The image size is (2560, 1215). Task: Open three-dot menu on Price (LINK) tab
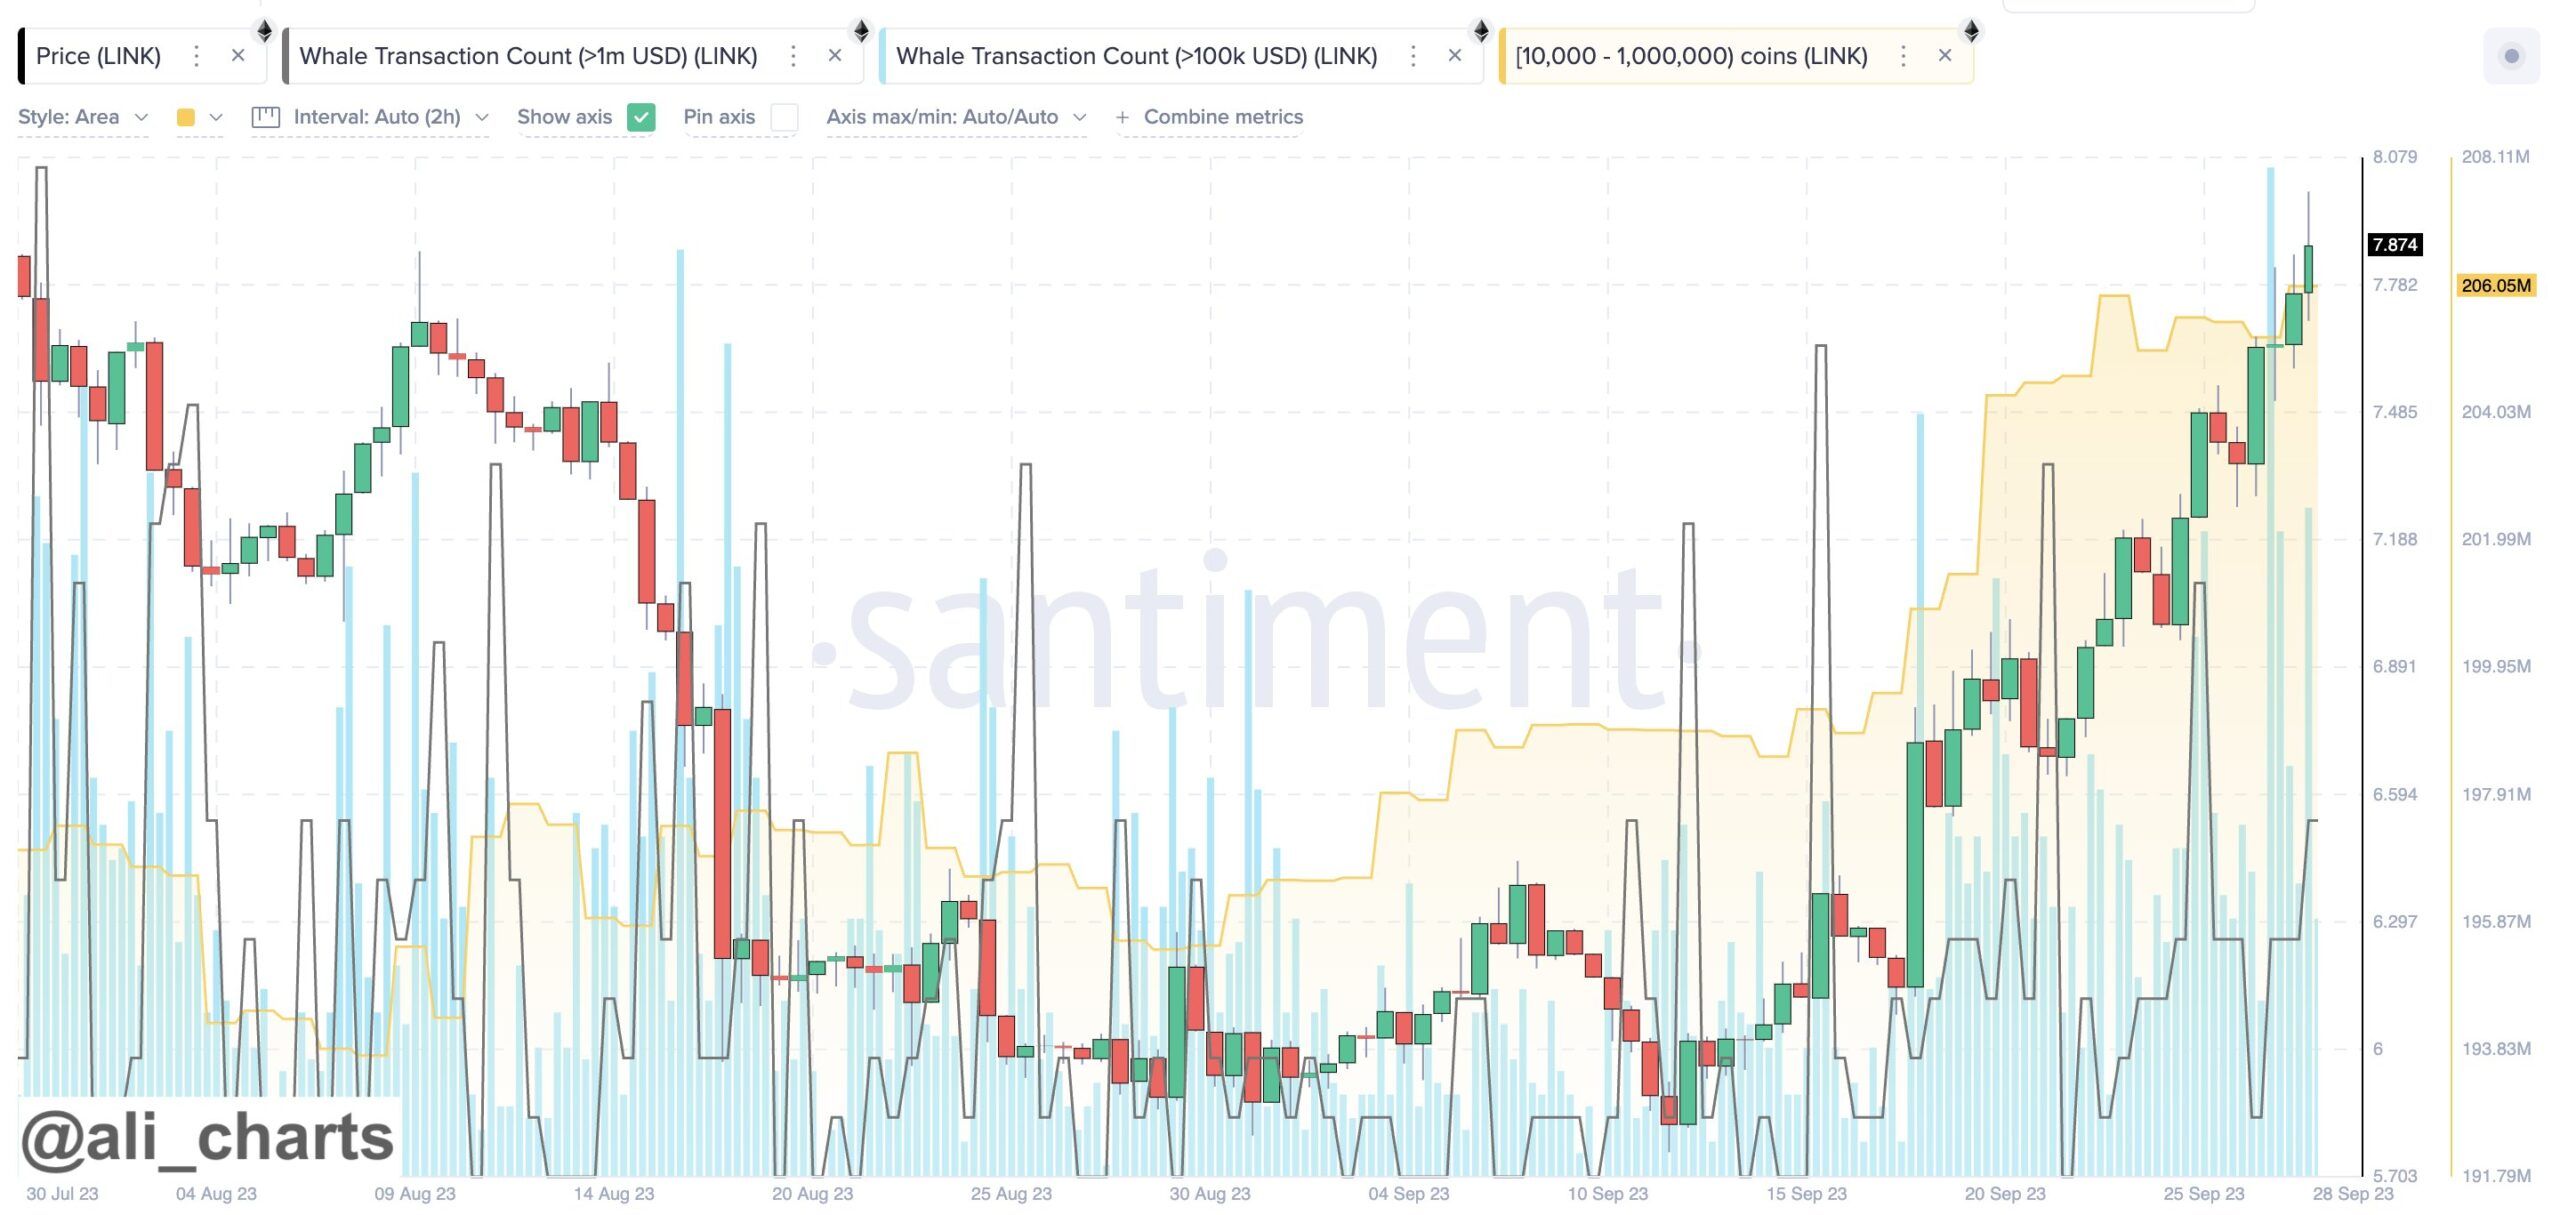(x=196, y=56)
